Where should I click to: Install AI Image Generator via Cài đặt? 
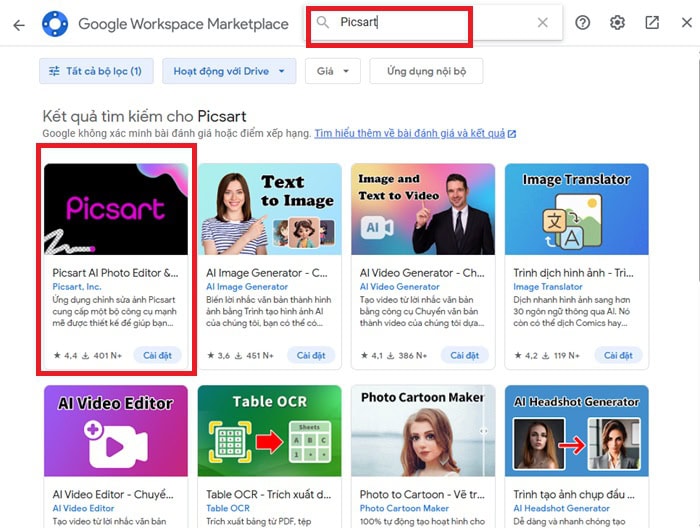(x=311, y=355)
